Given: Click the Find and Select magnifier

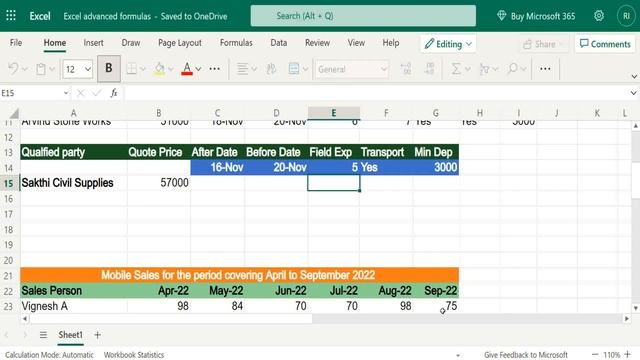Looking at the screenshot, I should 512,69.
